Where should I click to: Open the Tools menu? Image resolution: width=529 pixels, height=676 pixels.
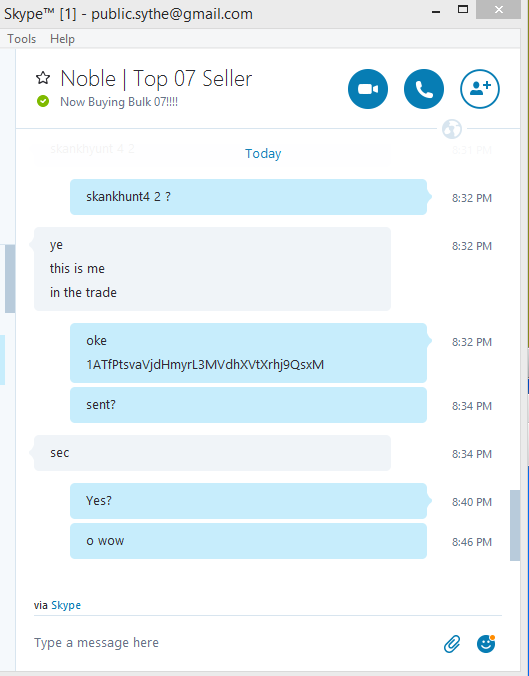coord(22,39)
